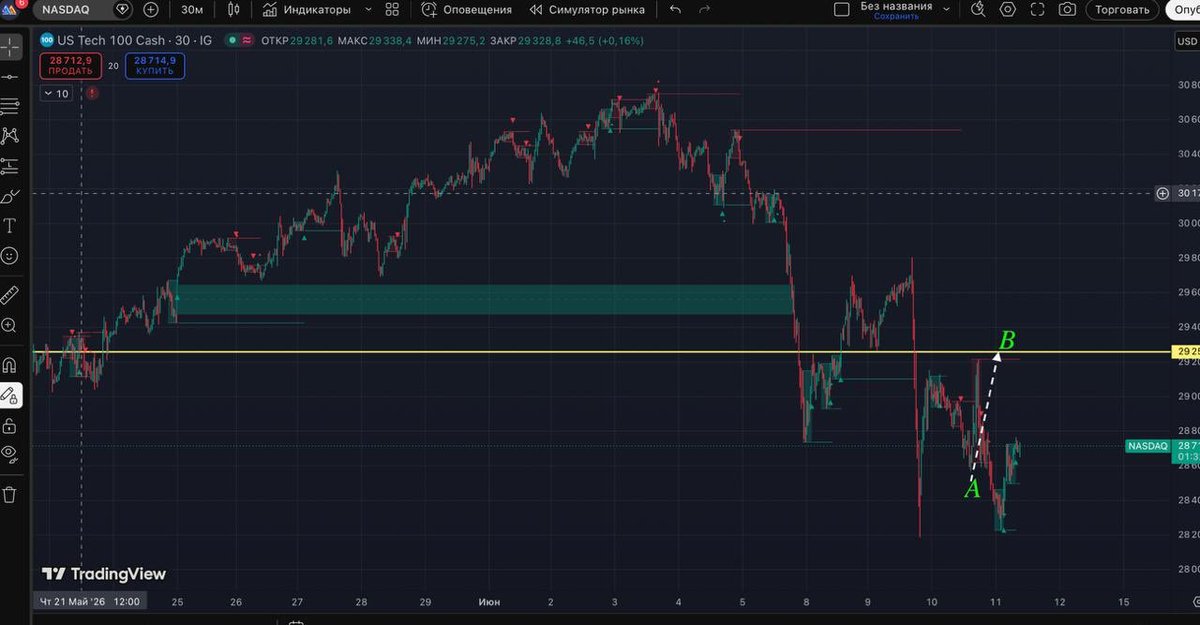Select the ruler measure tool
The width and height of the screenshot is (1200, 625).
(x=10, y=294)
